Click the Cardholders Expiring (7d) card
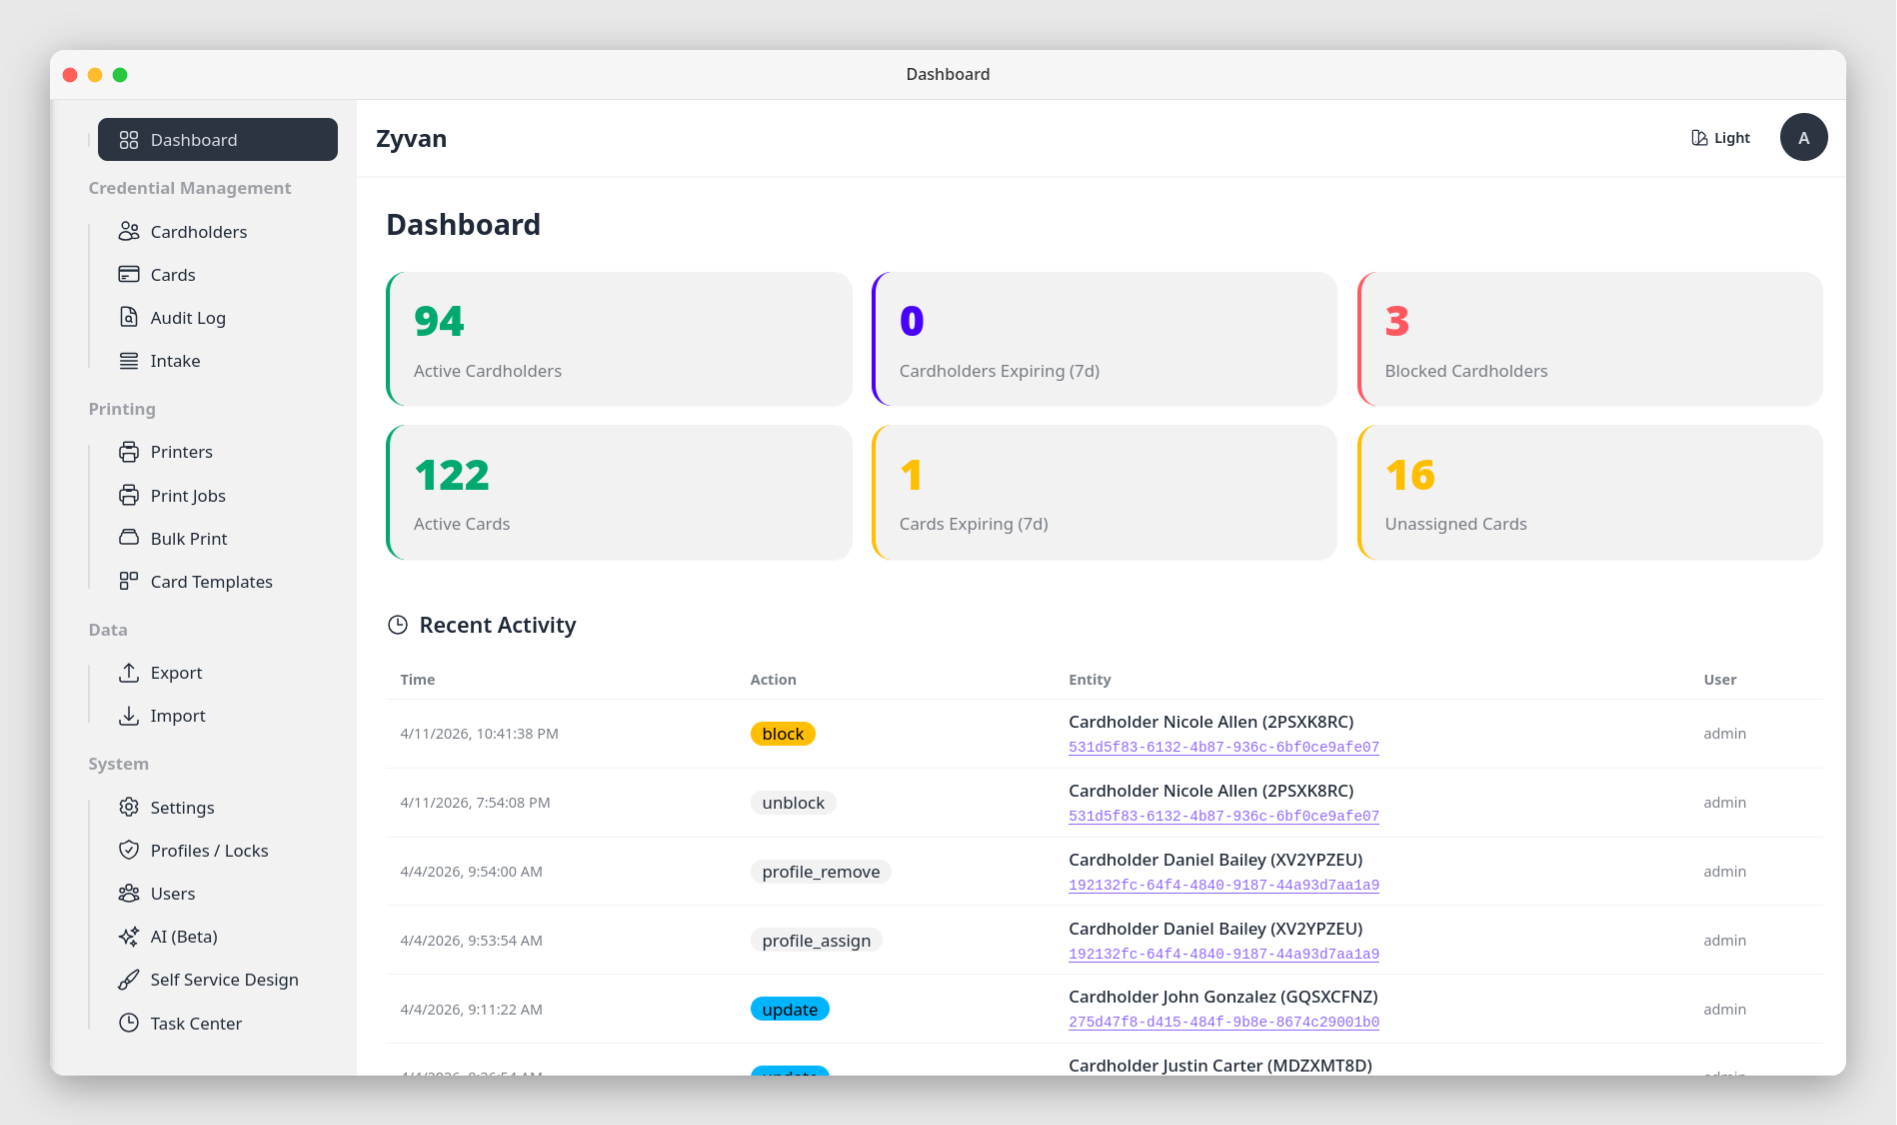 [x=1104, y=339]
